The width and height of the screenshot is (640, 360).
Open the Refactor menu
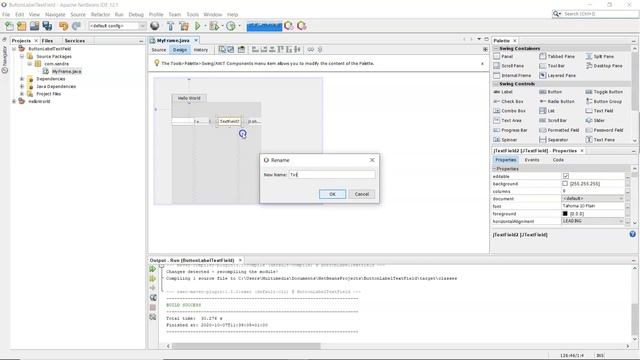coord(100,14)
